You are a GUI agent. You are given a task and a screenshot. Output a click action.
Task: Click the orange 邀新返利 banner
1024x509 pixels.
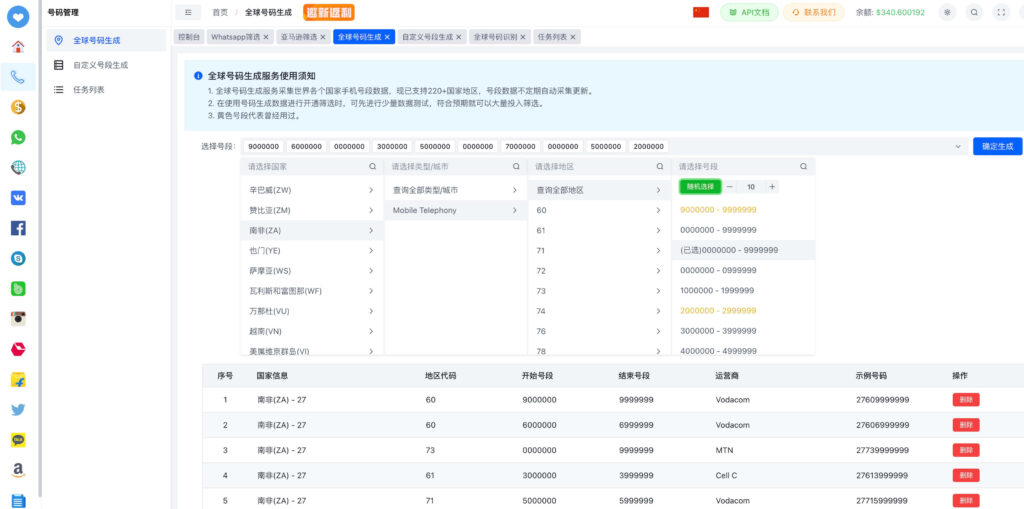click(329, 12)
